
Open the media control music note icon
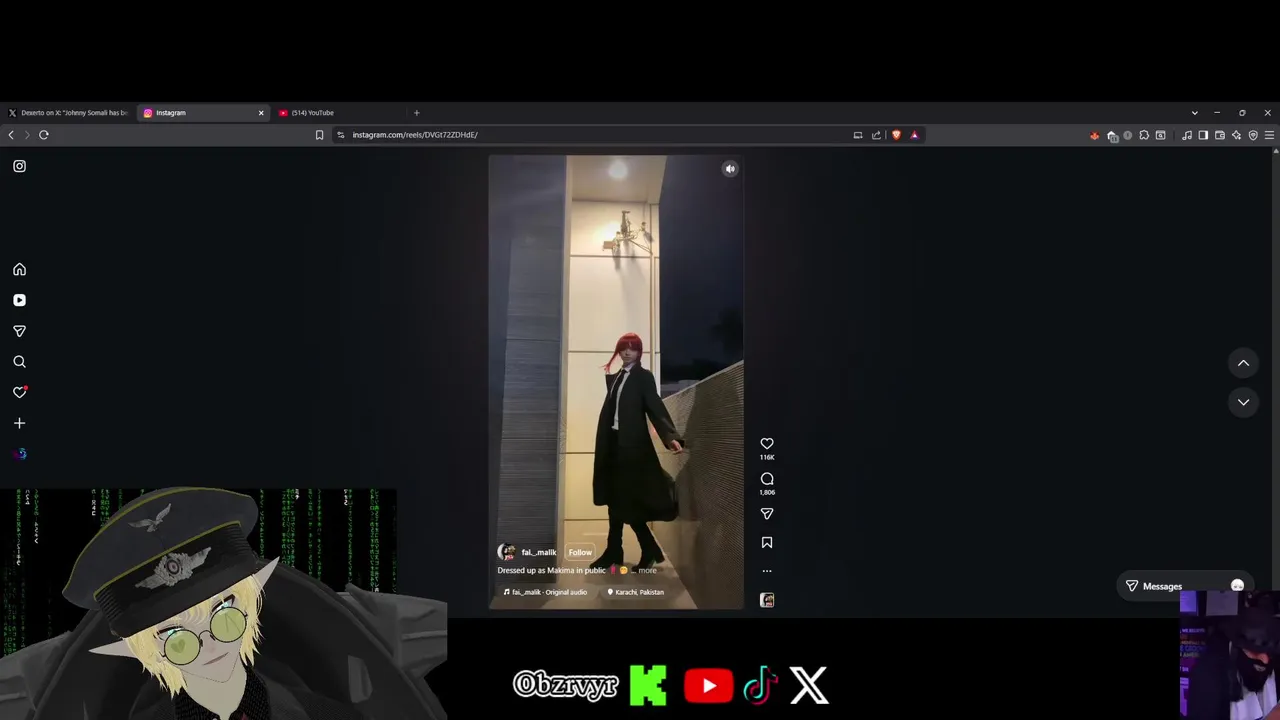click(x=1187, y=135)
